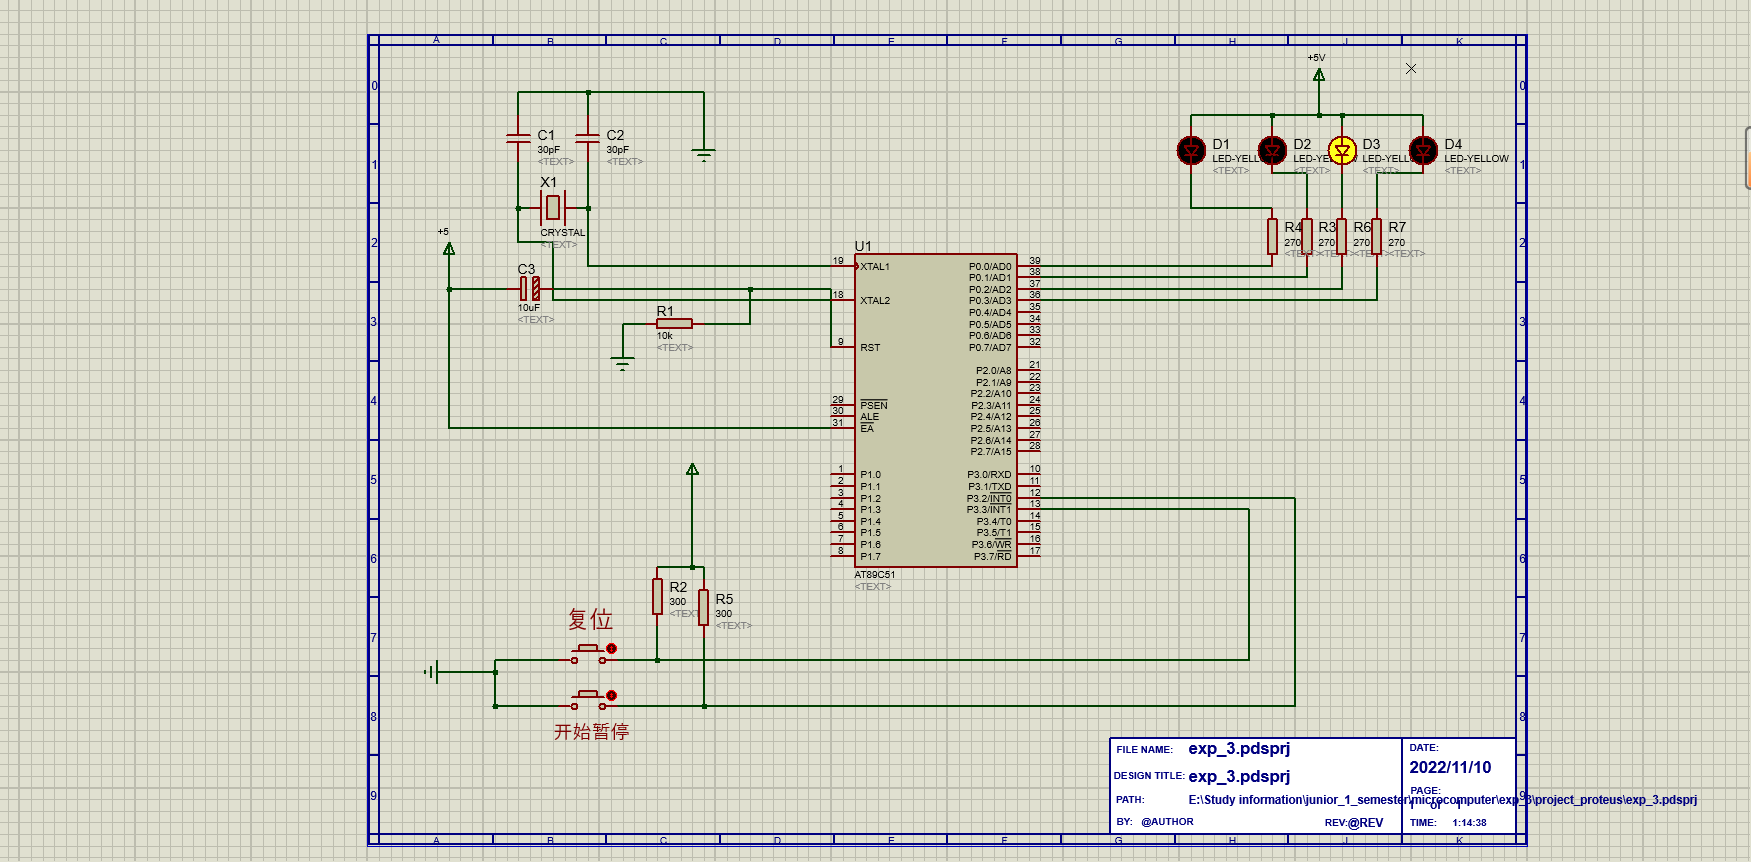Select the R2 300 resistor body

[x=657, y=596]
